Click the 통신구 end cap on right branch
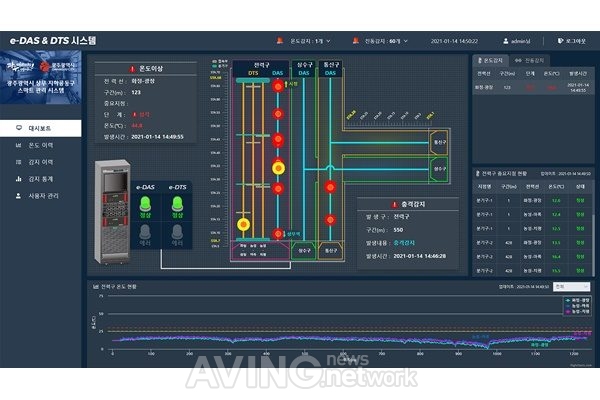 point(439,142)
